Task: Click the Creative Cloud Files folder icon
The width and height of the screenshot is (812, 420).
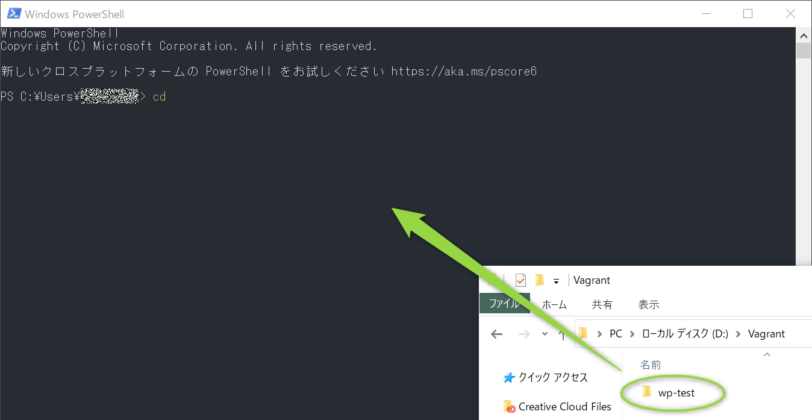Action: [x=509, y=407]
